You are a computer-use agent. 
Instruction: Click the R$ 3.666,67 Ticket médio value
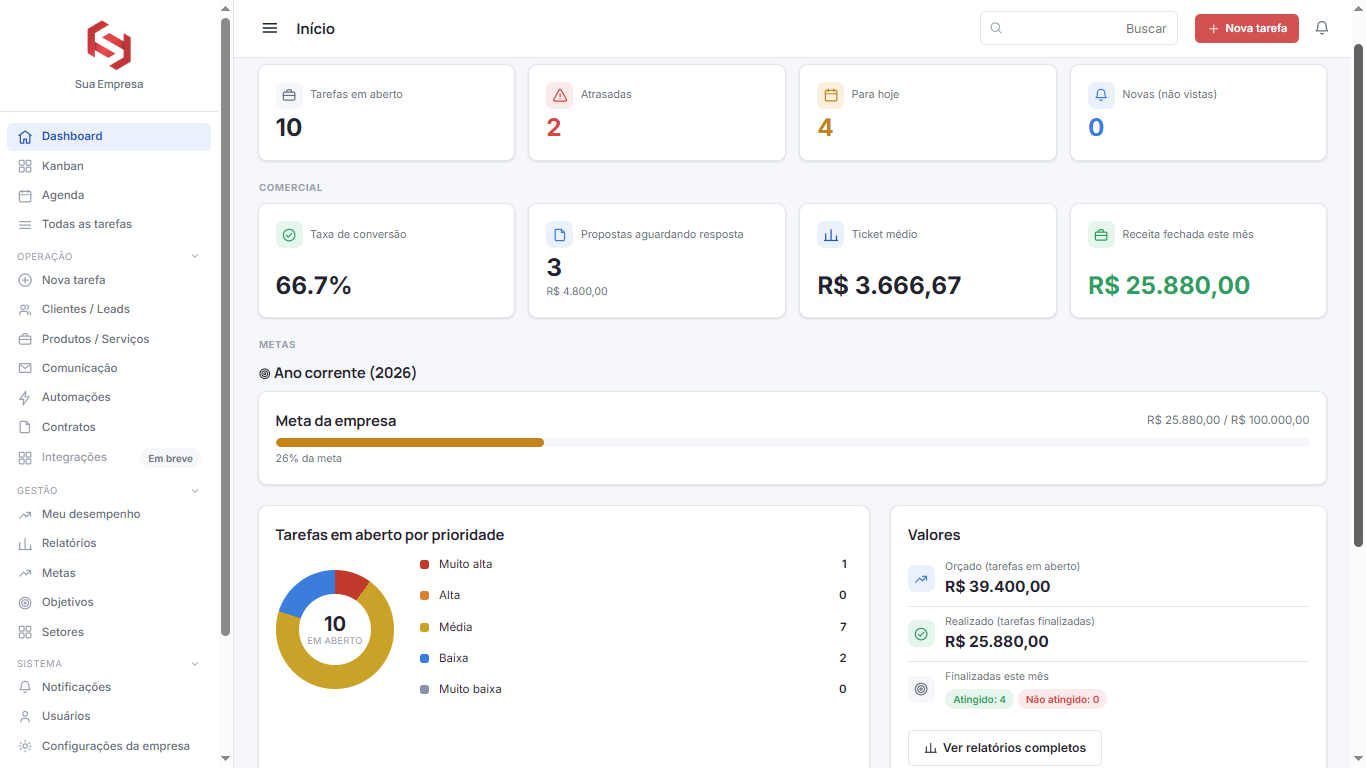(x=889, y=285)
